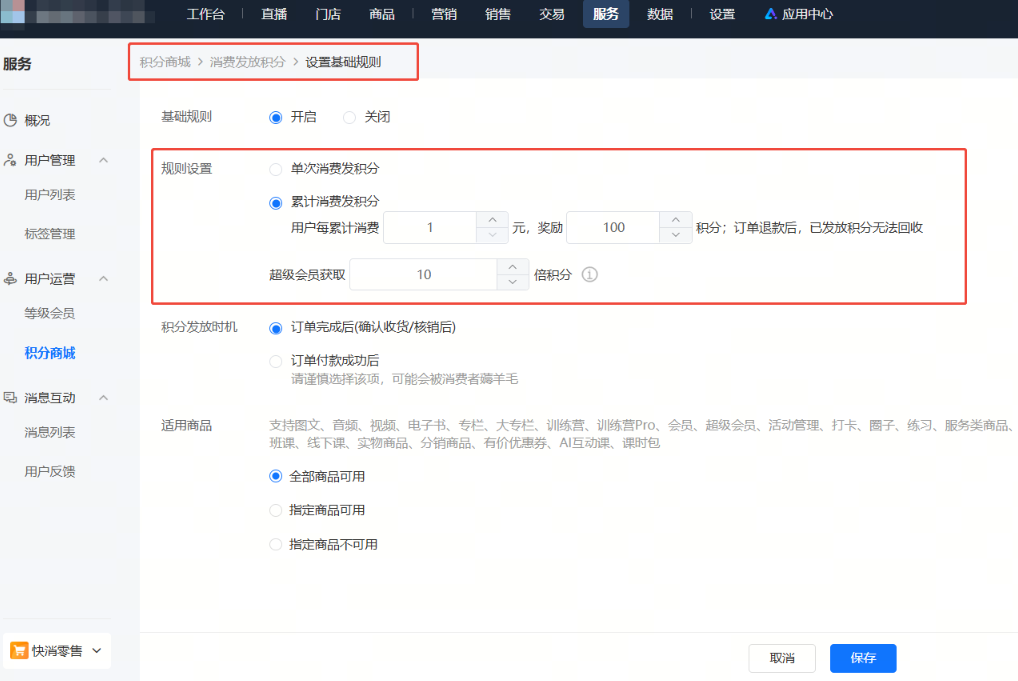Collapse the 消息互动 sidebar section
Screen dimensions: 1018x681
(103, 397)
